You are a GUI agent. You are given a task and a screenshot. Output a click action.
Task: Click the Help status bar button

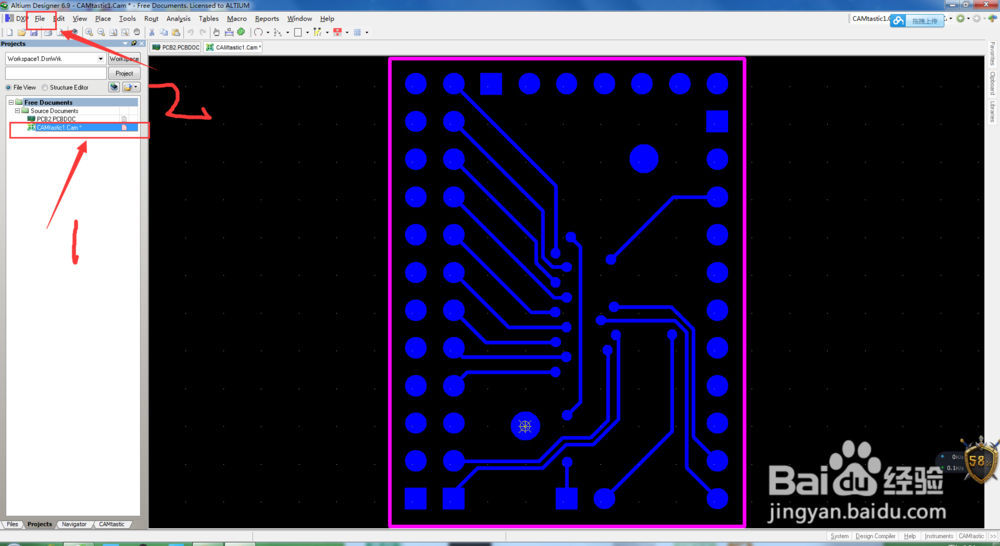pos(910,536)
